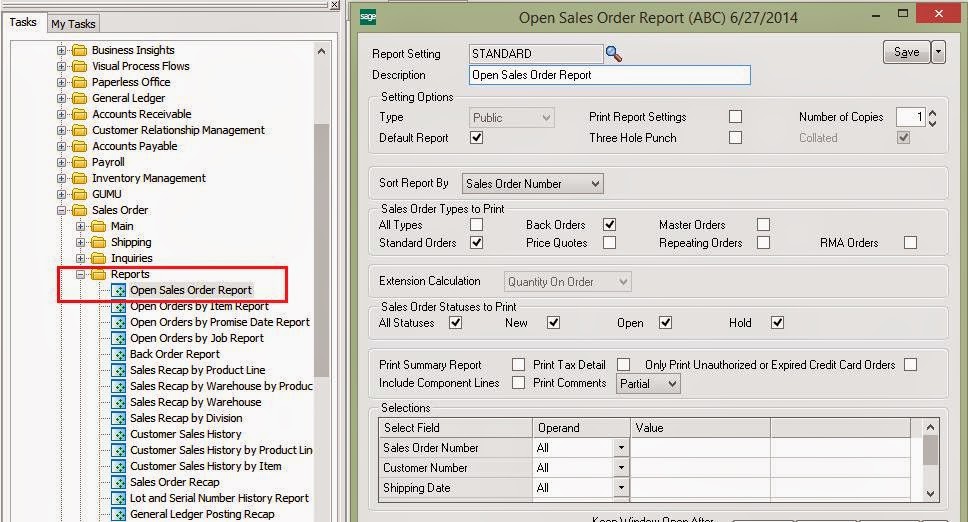Expand the Customer Relationship Management tree node
968x522 pixels.
point(61,130)
